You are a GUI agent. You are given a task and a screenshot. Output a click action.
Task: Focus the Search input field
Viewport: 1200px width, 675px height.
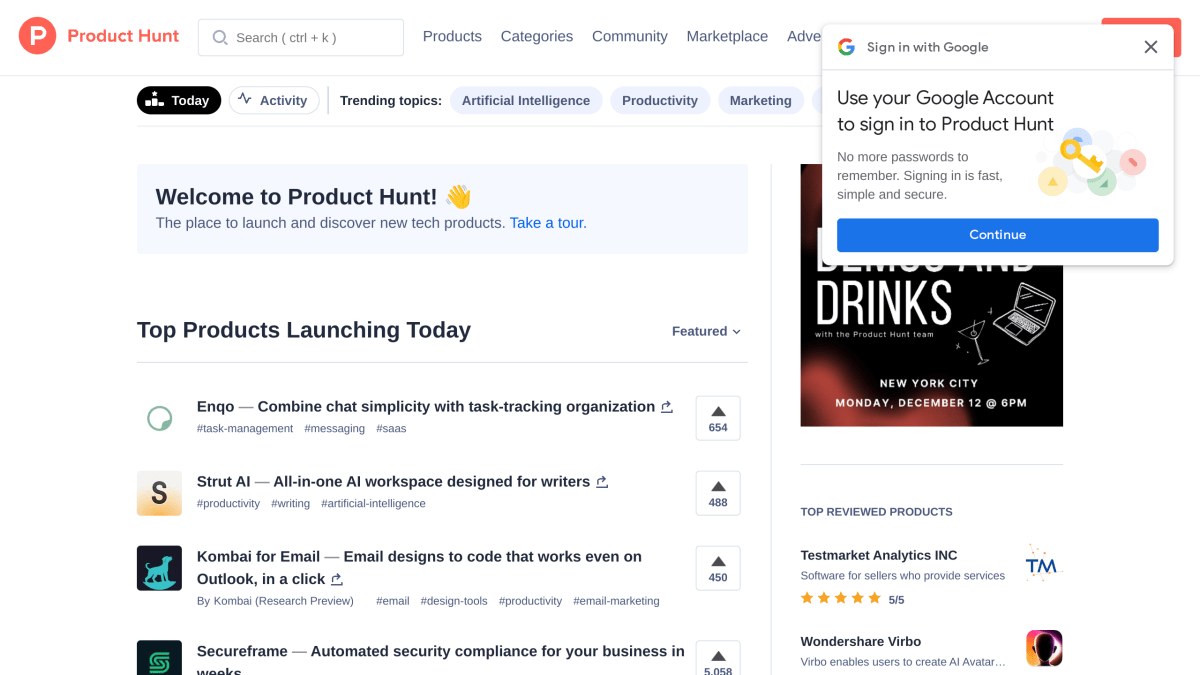301,37
